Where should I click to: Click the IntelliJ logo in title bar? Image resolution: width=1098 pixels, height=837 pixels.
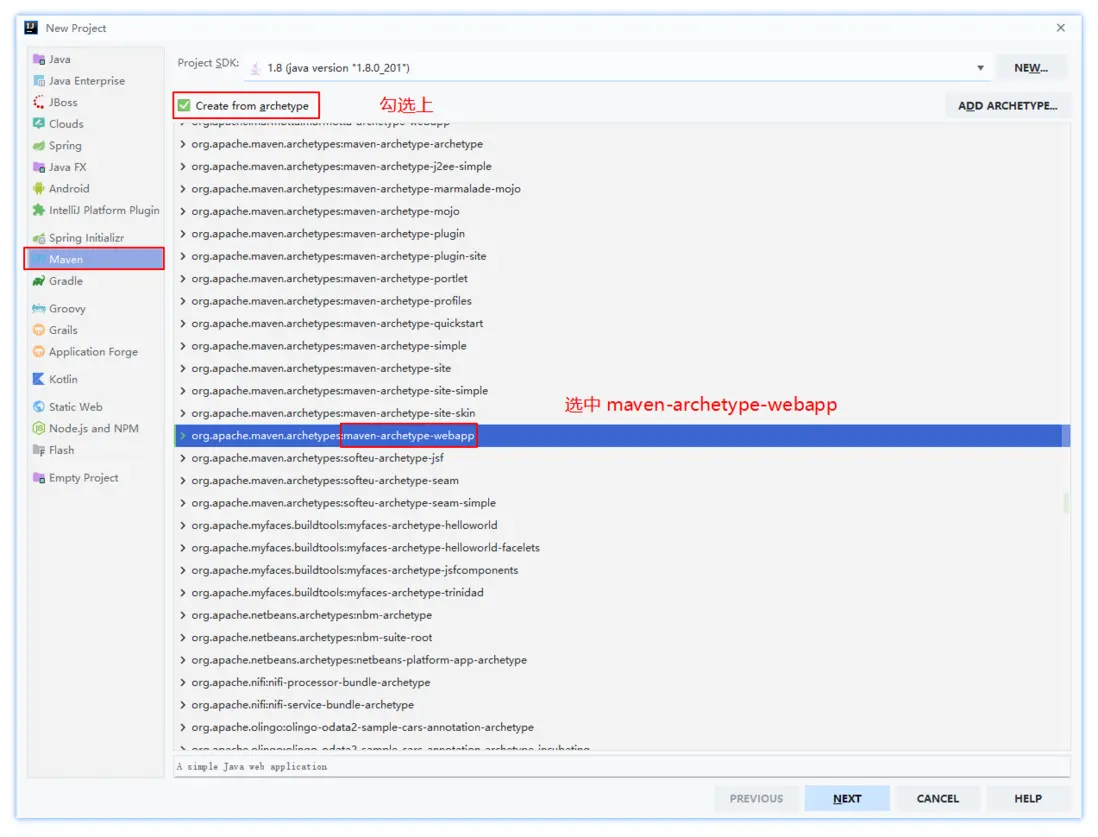pos(31,28)
